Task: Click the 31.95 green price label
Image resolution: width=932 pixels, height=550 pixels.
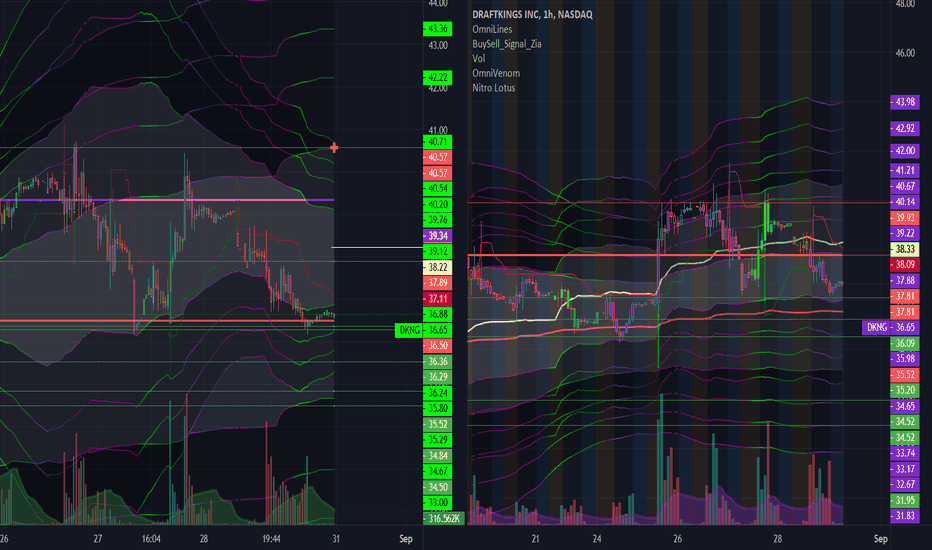Action: 905,501
